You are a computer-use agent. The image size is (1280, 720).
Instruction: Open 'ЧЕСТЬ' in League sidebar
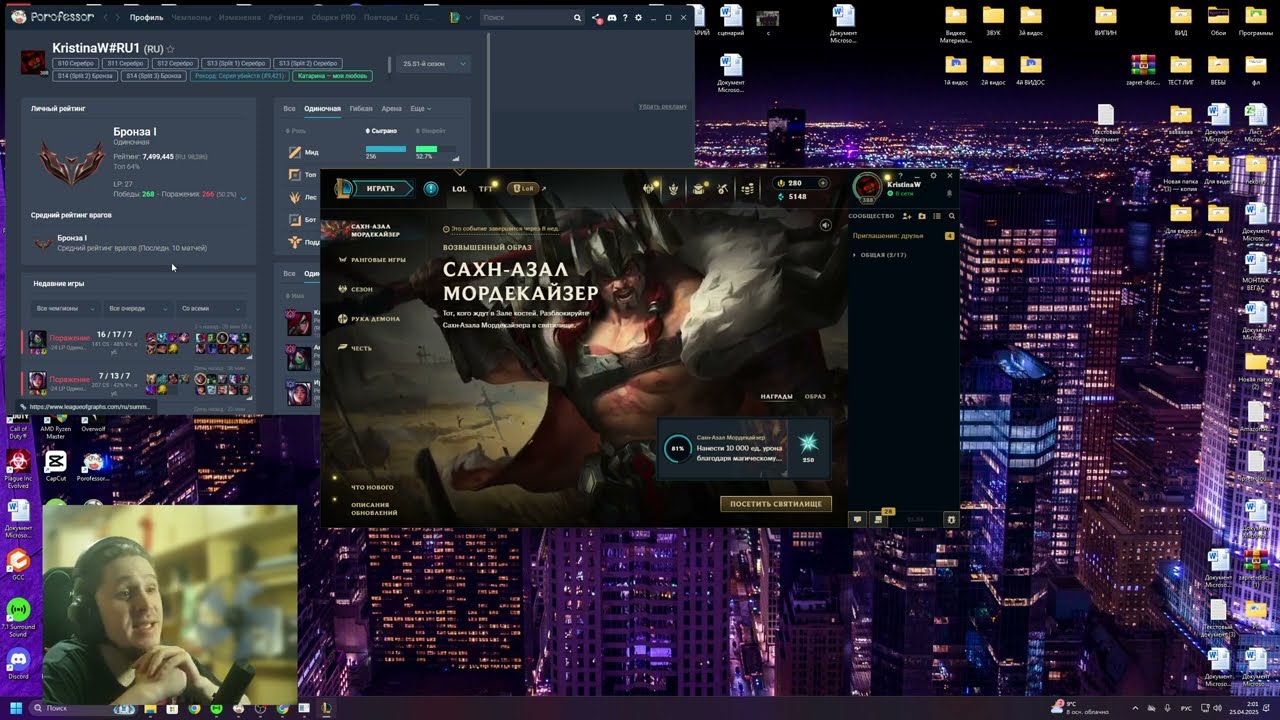(361, 348)
